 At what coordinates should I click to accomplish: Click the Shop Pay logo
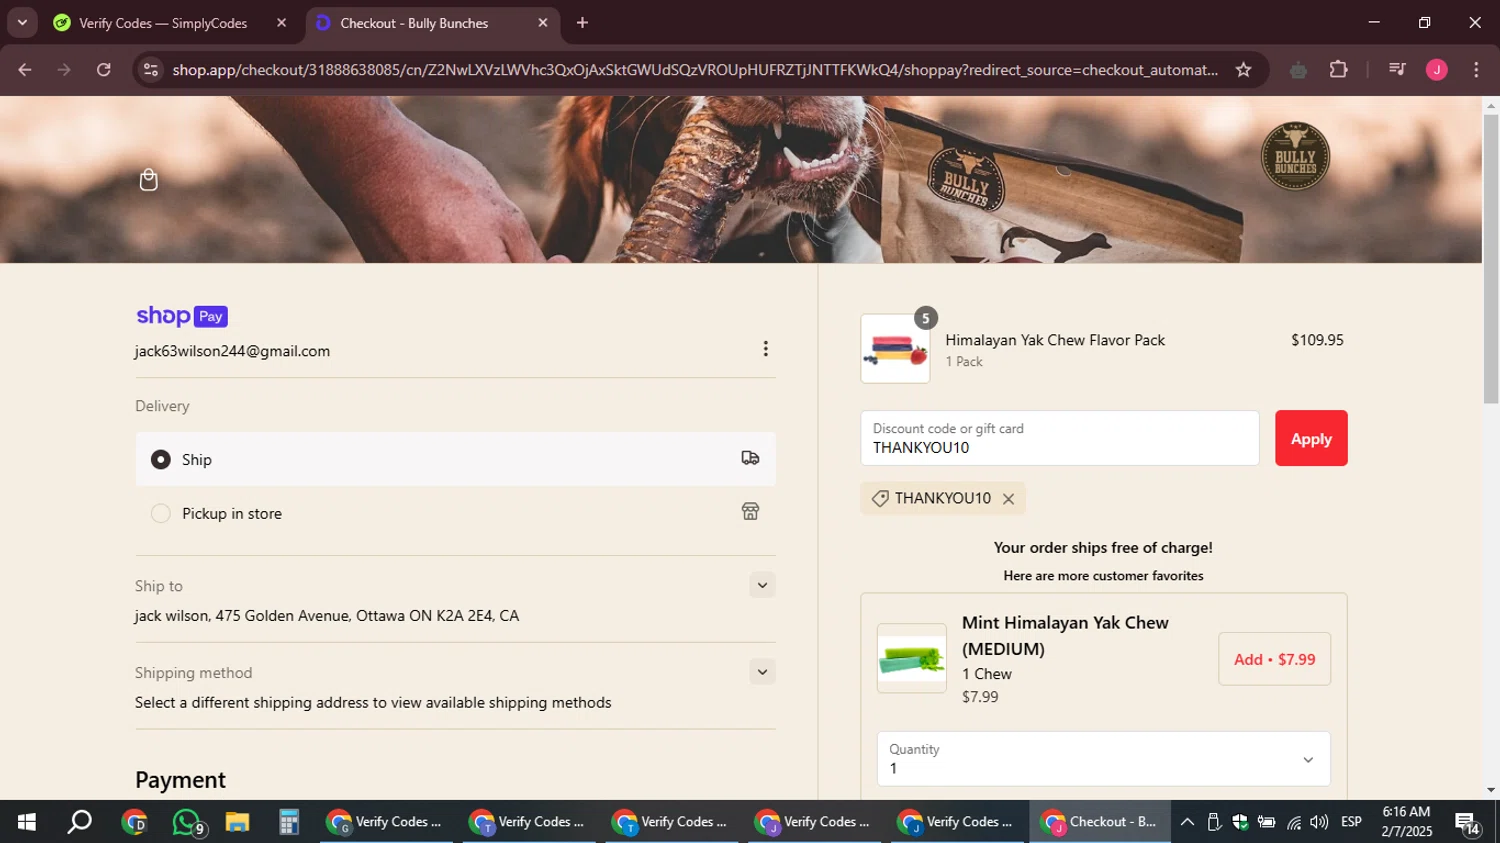tap(182, 317)
